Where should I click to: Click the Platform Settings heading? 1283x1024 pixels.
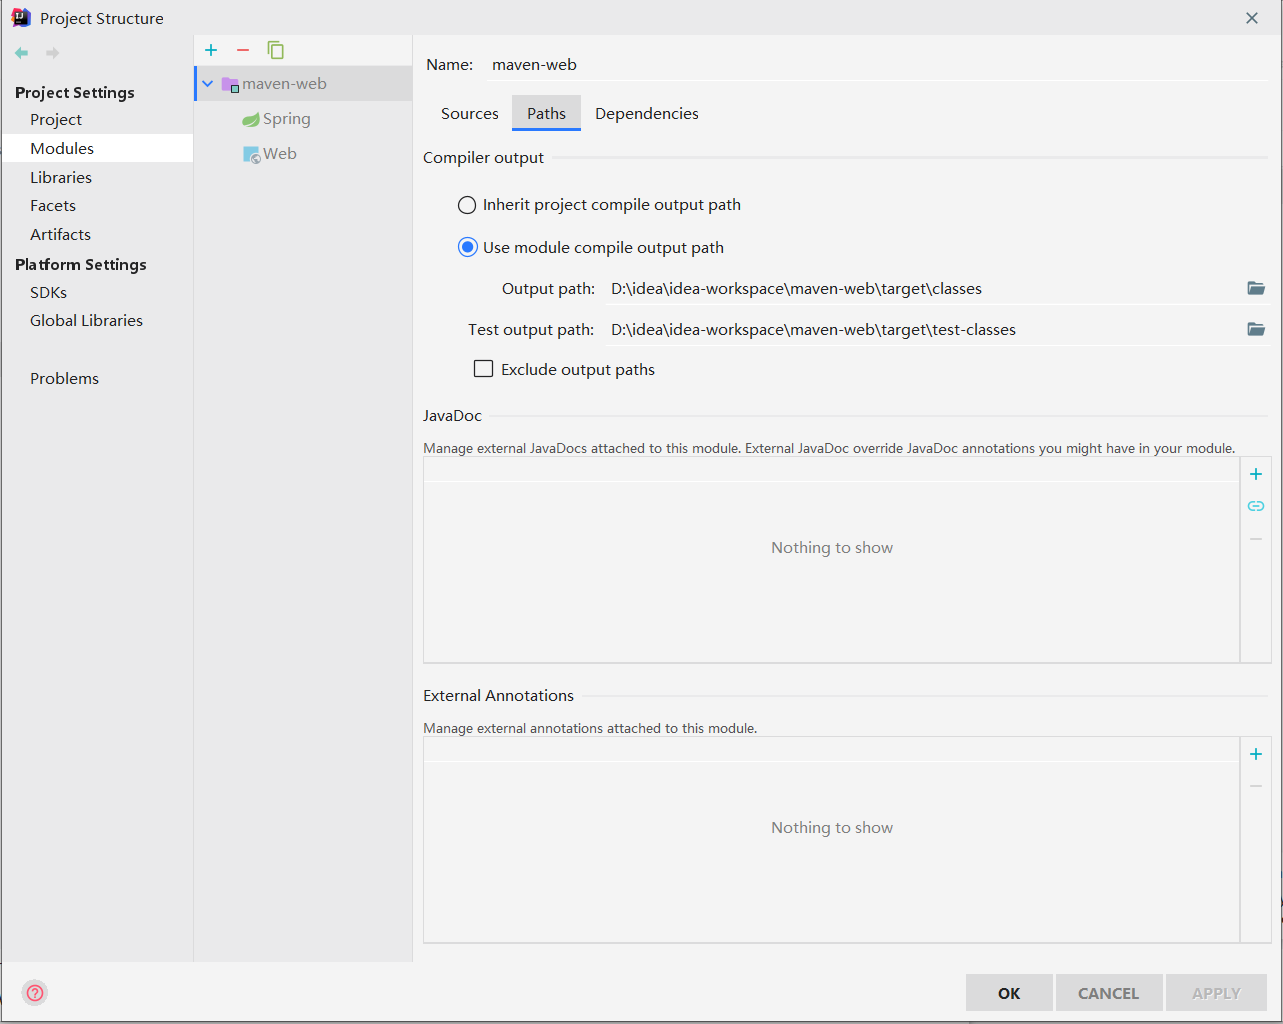coord(81,264)
